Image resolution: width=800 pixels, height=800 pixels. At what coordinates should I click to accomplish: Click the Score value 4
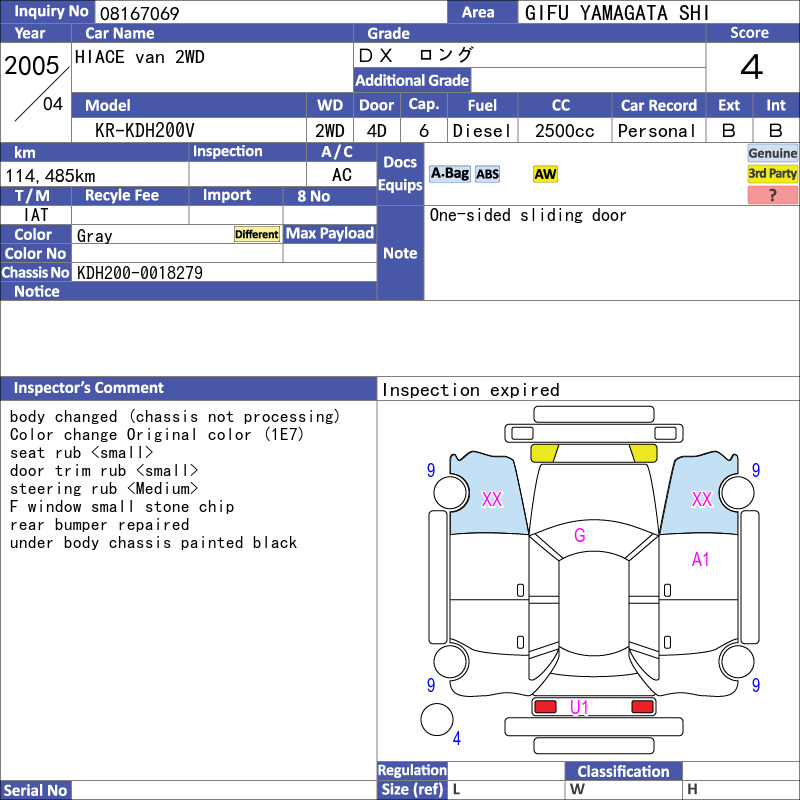752,67
